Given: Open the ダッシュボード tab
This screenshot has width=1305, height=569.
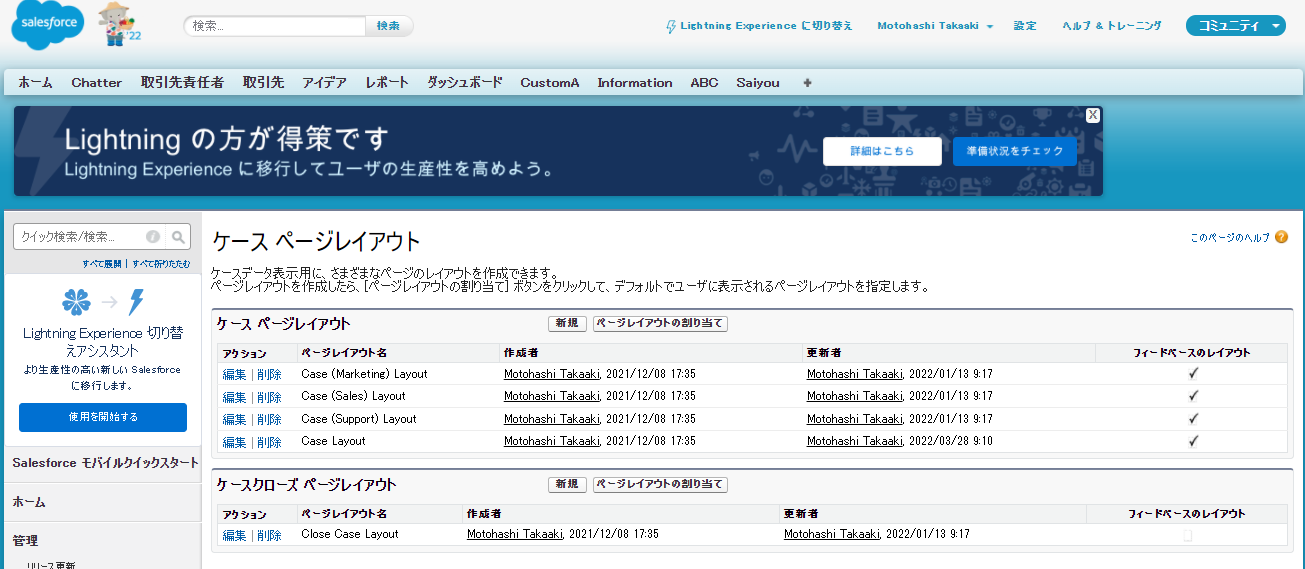Looking at the screenshot, I should pyautogui.click(x=465, y=83).
